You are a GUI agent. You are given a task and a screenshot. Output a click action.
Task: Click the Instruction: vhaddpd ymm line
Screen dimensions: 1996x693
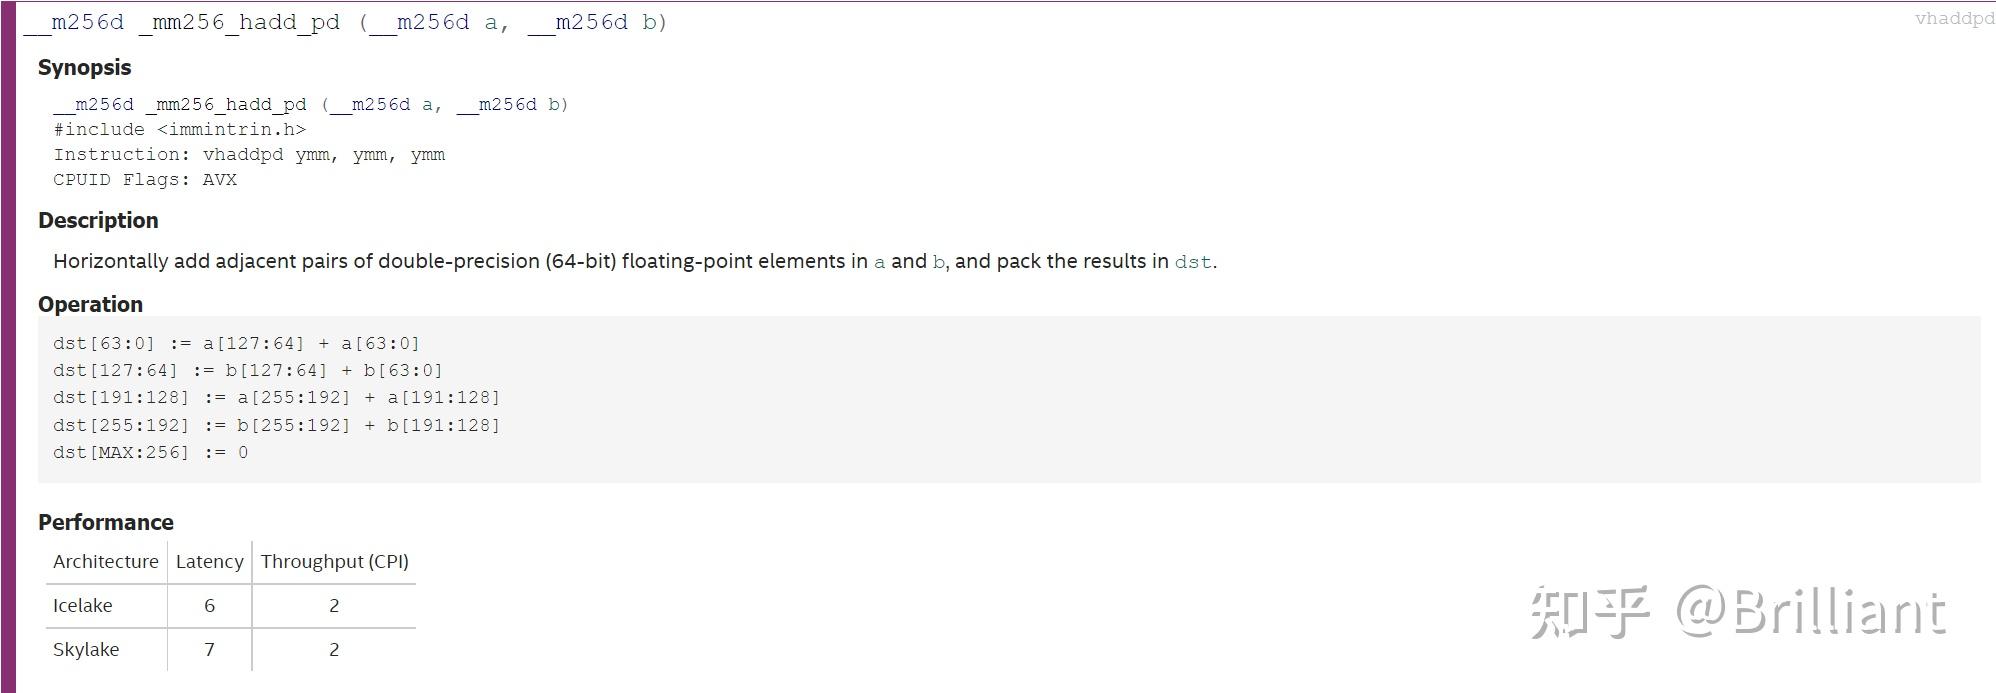coord(249,155)
